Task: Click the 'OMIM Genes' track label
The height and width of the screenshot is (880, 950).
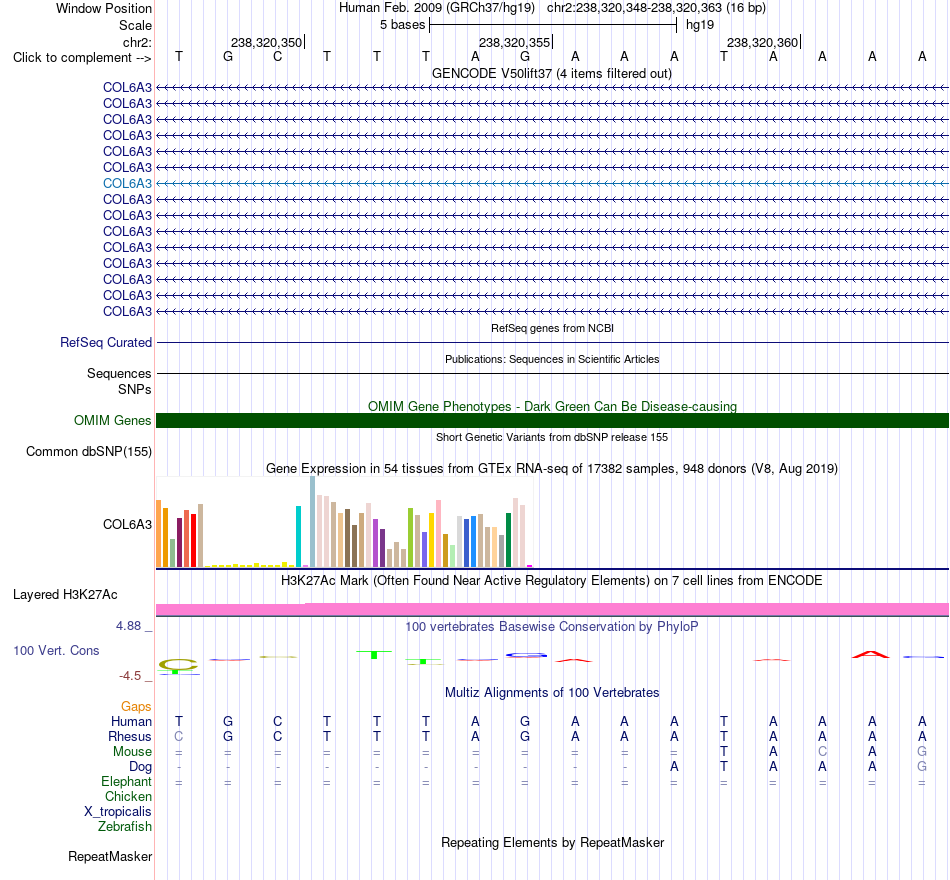Action: 112,421
